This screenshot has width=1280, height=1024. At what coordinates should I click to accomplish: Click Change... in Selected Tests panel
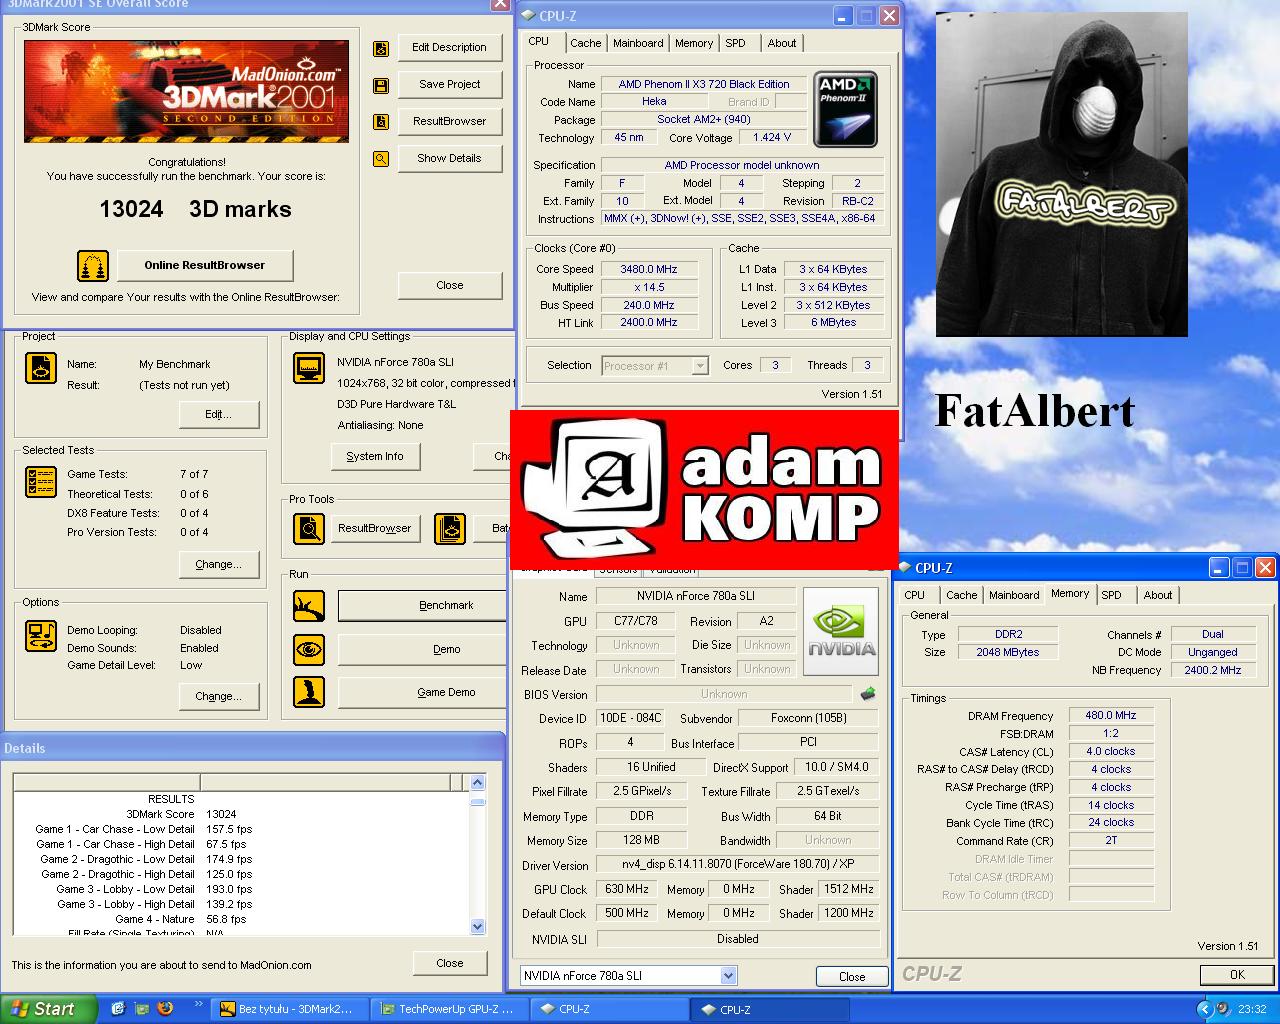tap(219, 564)
